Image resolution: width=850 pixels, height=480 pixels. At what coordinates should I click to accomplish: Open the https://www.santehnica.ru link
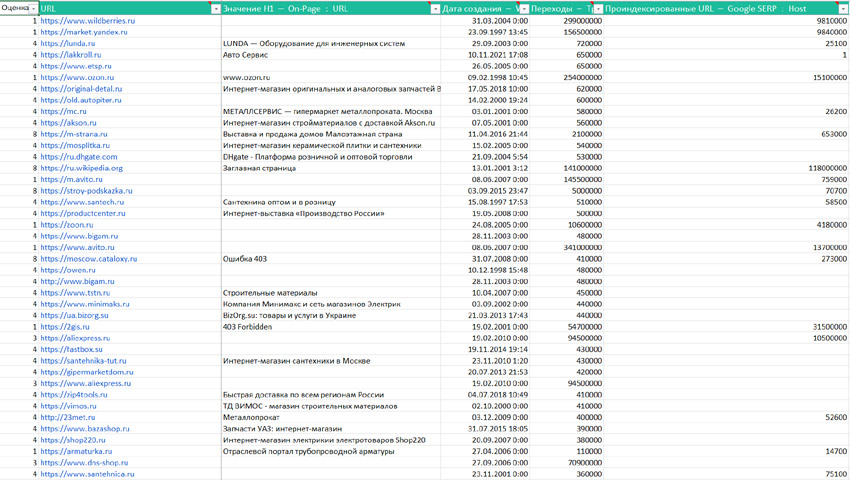point(87,474)
